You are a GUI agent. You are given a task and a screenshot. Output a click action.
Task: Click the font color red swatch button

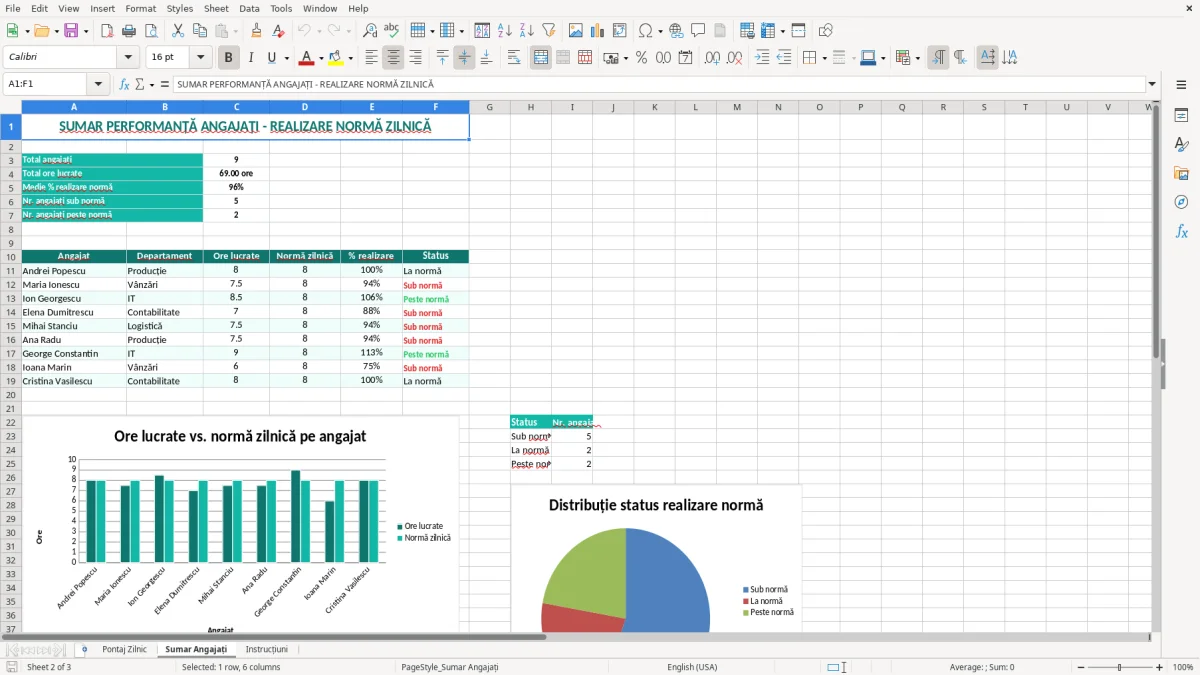[x=306, y=58]
